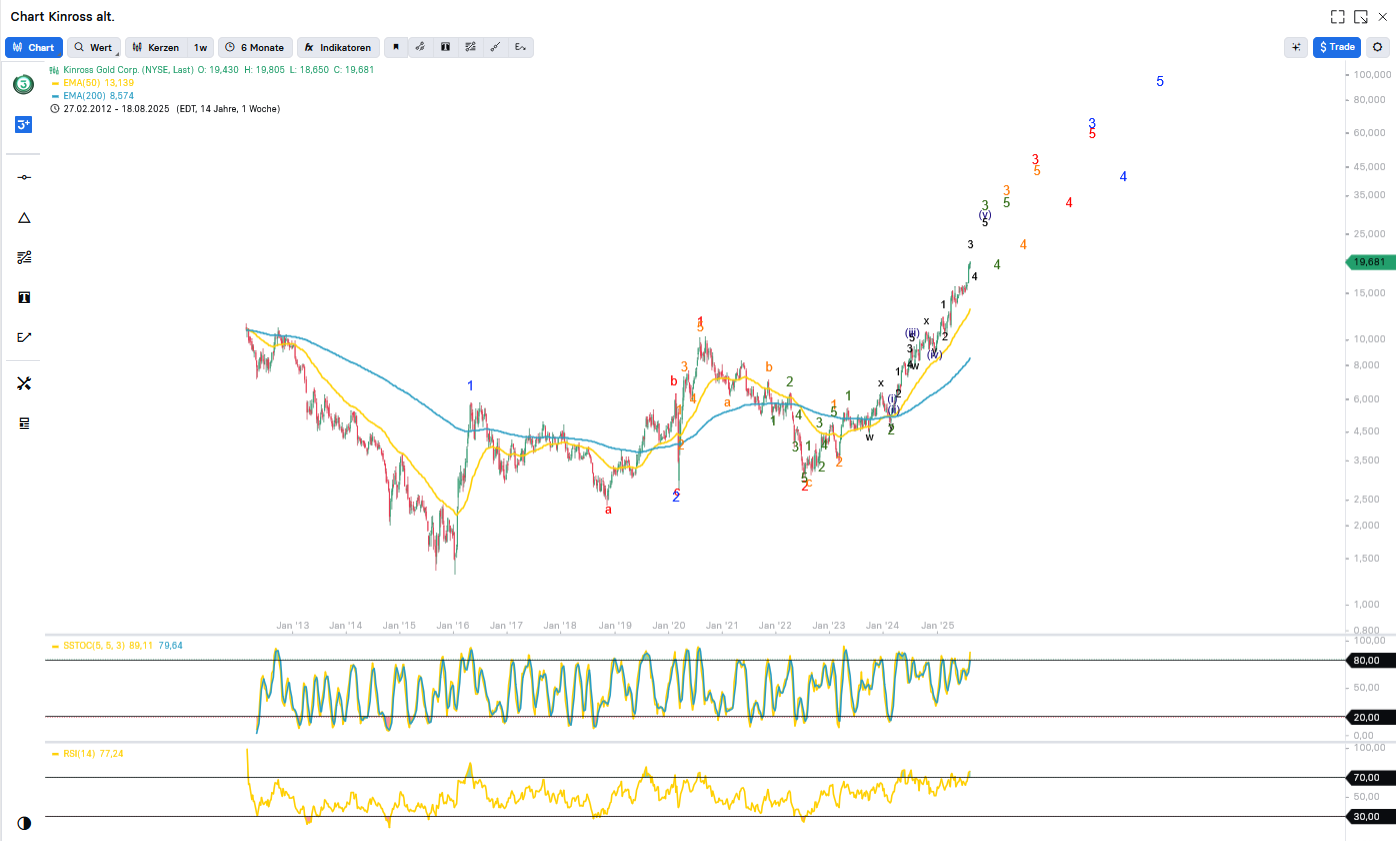Open the Kerzen chart type dropdown
The width and height of the screenshot is (1396, 841).
tap(156, 47)
